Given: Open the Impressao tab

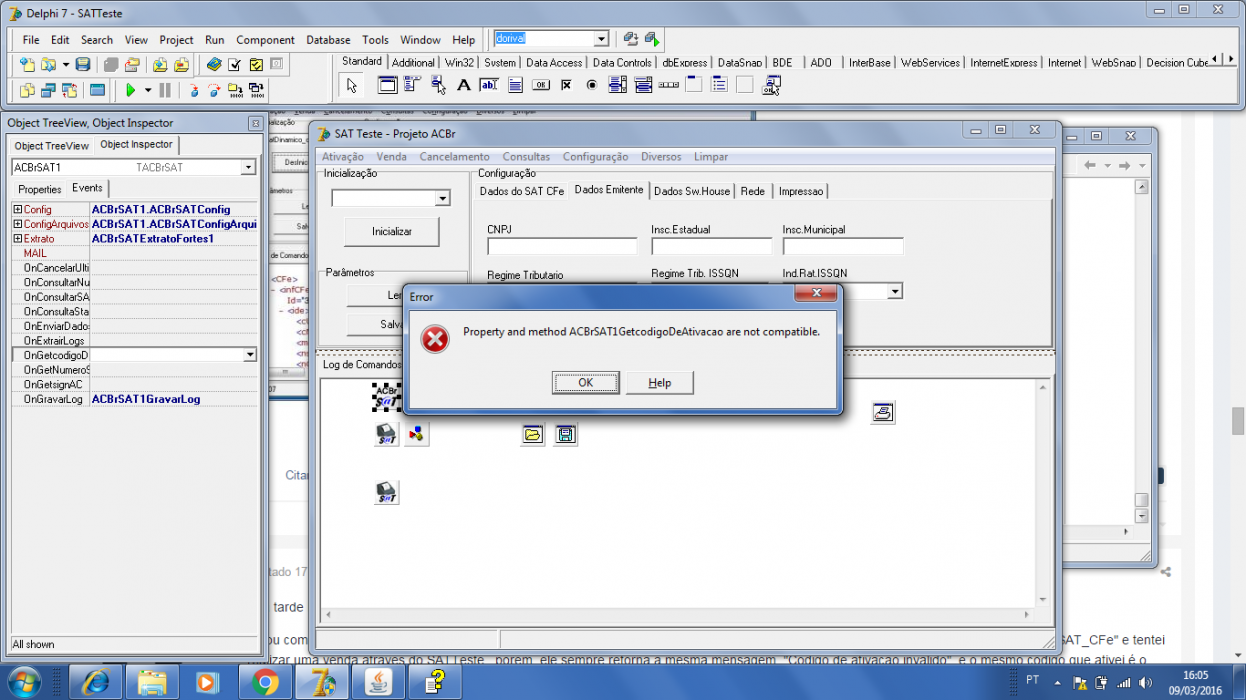Looking at the screenshot, I should pyautogui.click(x=801, y=191).
